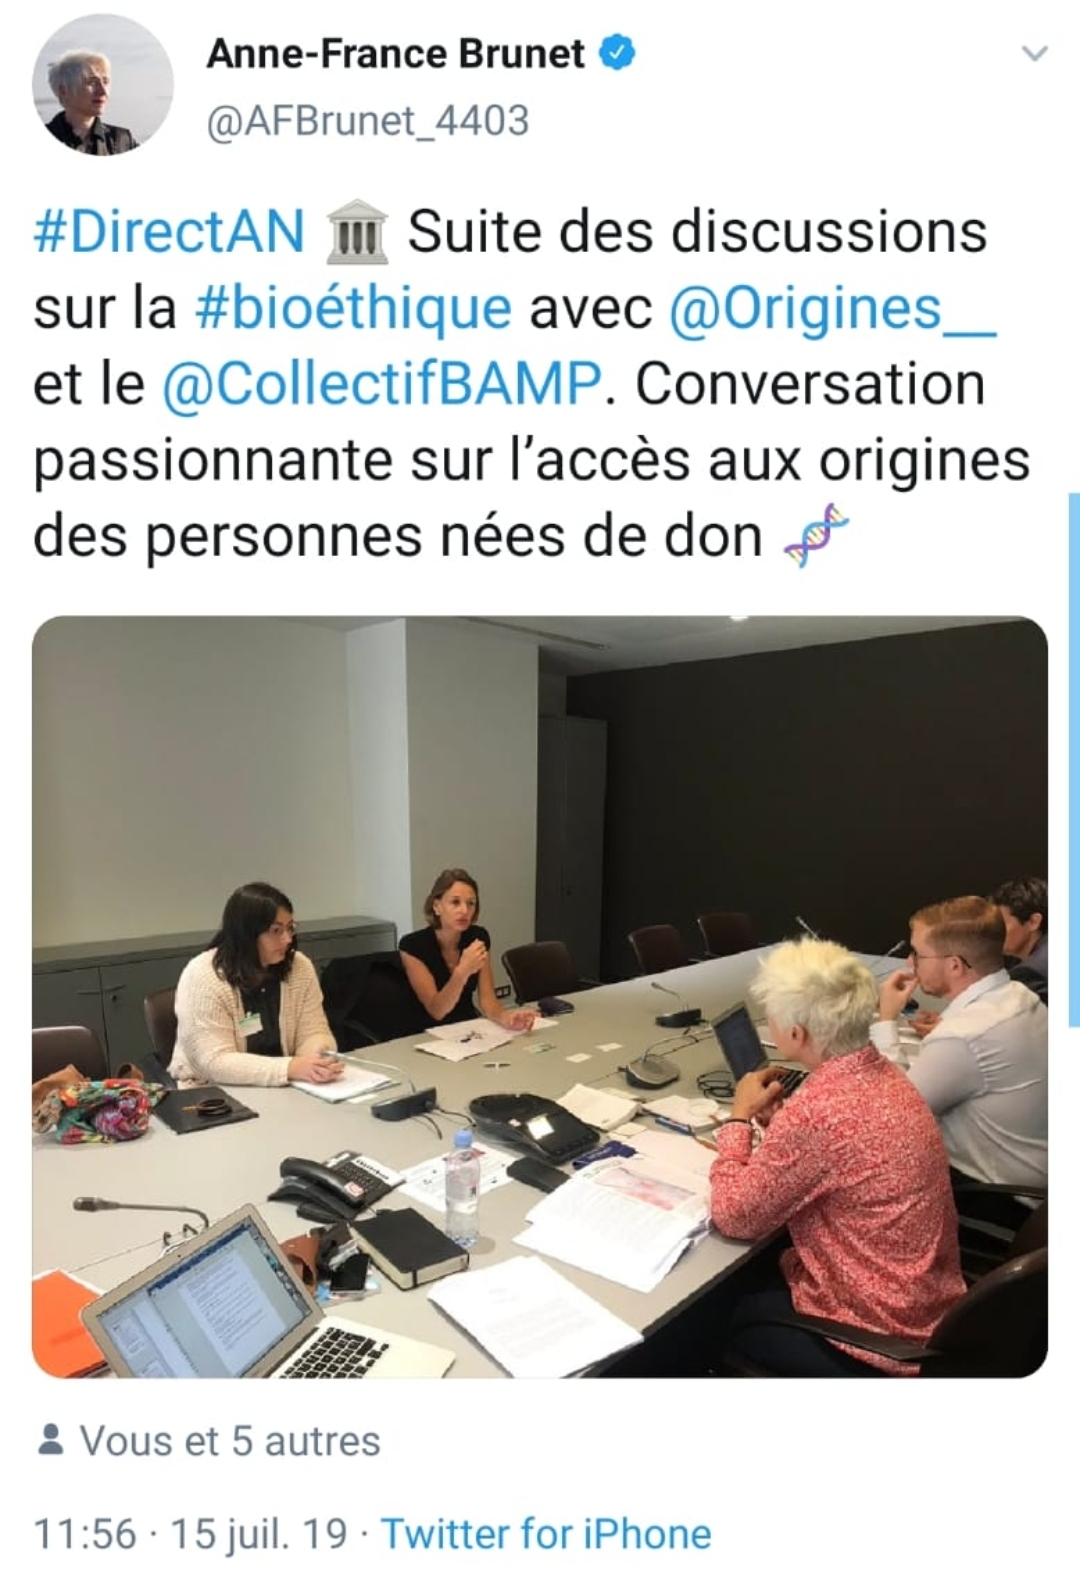The height and width of the screenshot is (1586, 1080).
Task: Open the #bioéthique hashtag
Action: [x=354, y=307]
